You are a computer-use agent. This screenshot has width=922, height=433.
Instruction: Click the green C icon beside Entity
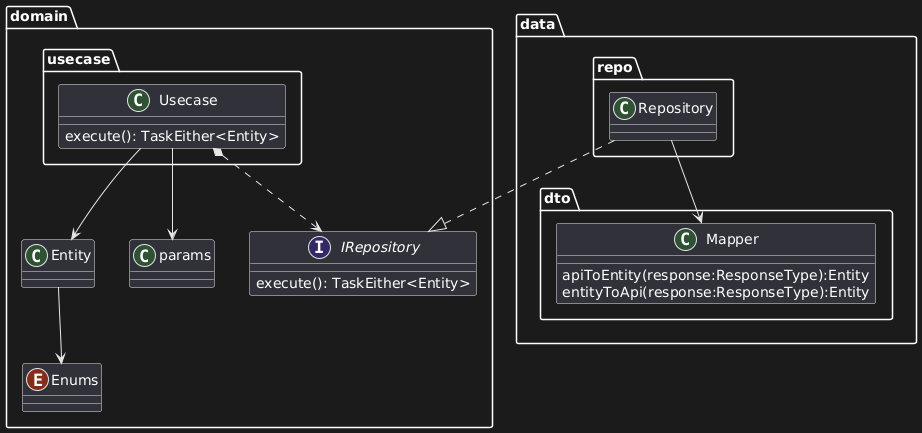(x=37, y=256)
